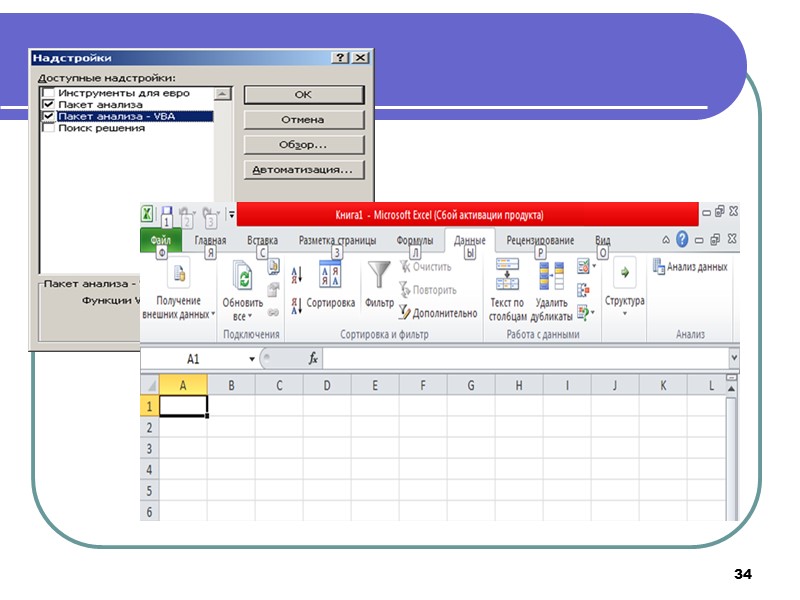This screenshot has width=800, height=600.
Task: Uncheck the Пакет анализа checkbox
Action: tap(48, 105)
